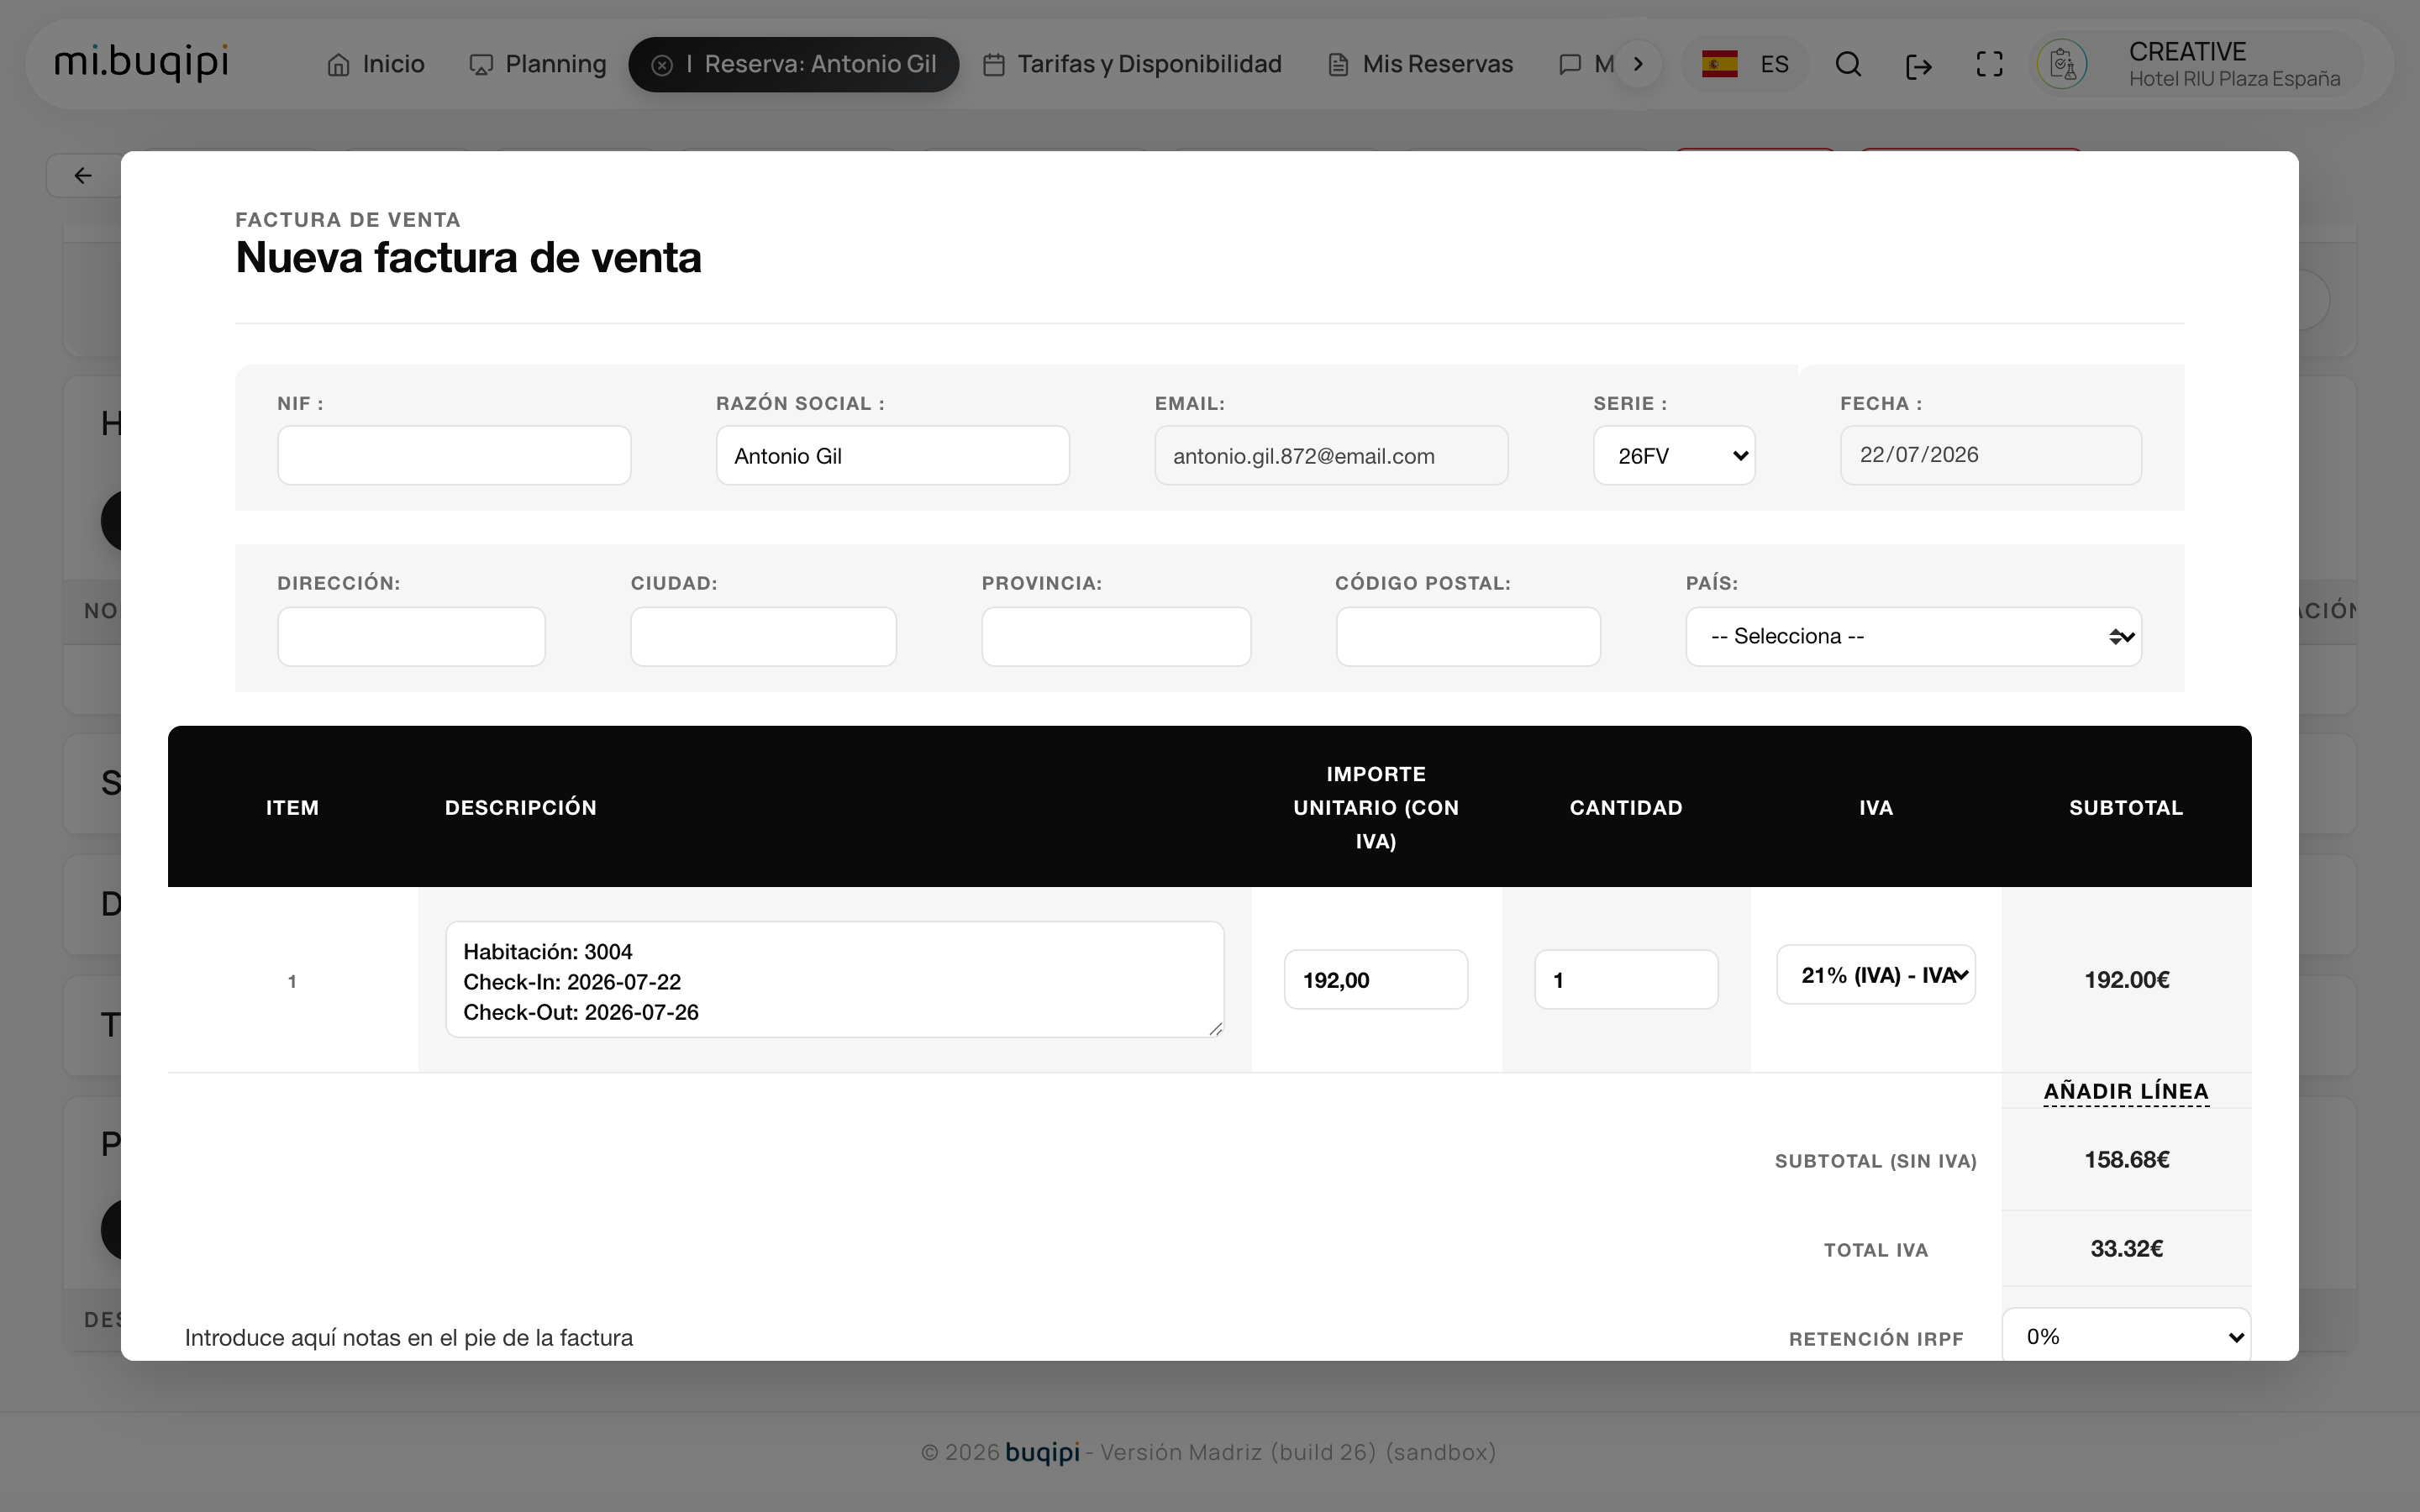Click the 33.32€ total IVA value

(2127, 1249)
